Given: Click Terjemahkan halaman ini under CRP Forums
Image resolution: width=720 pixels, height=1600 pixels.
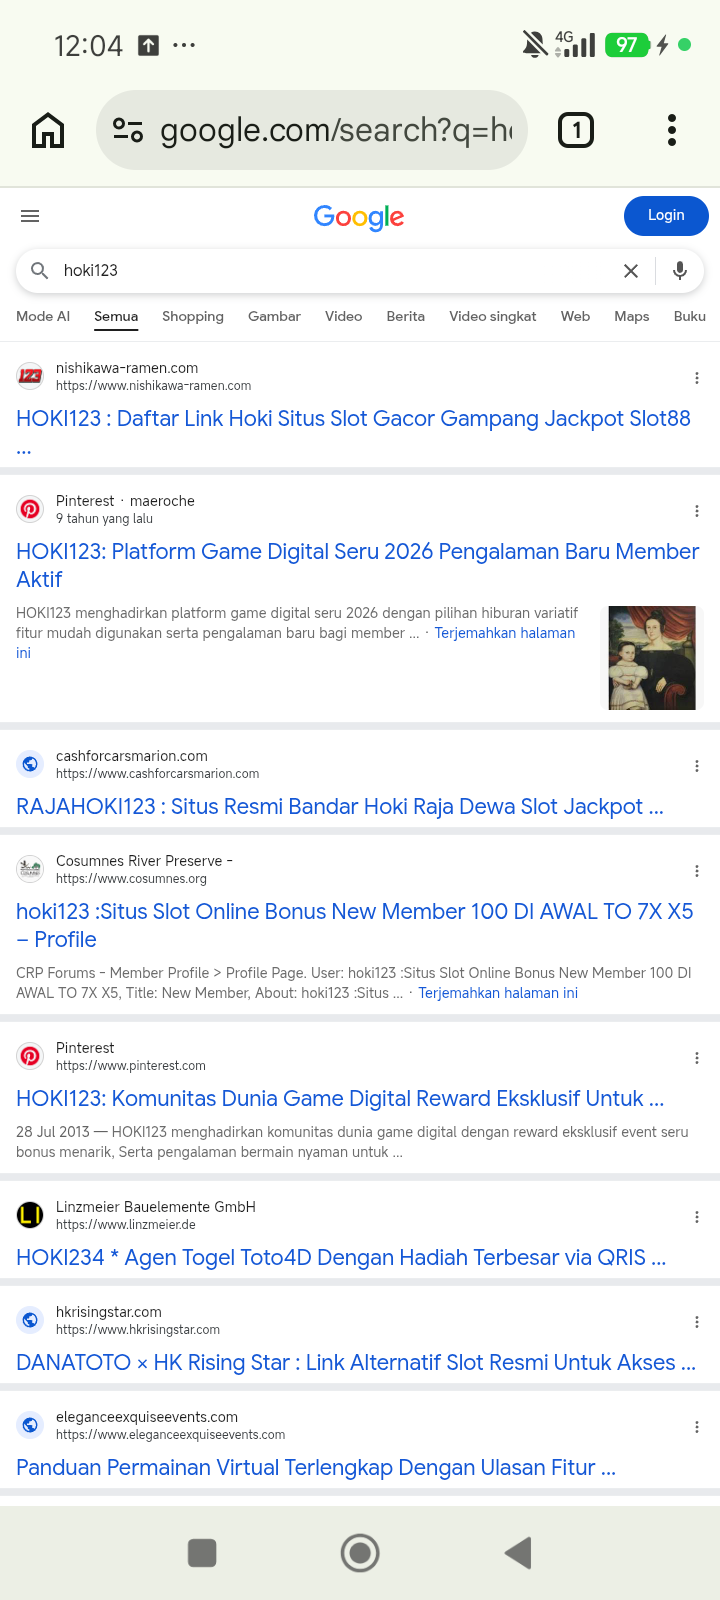Looking at the screenshot, I should coord(498,993).
